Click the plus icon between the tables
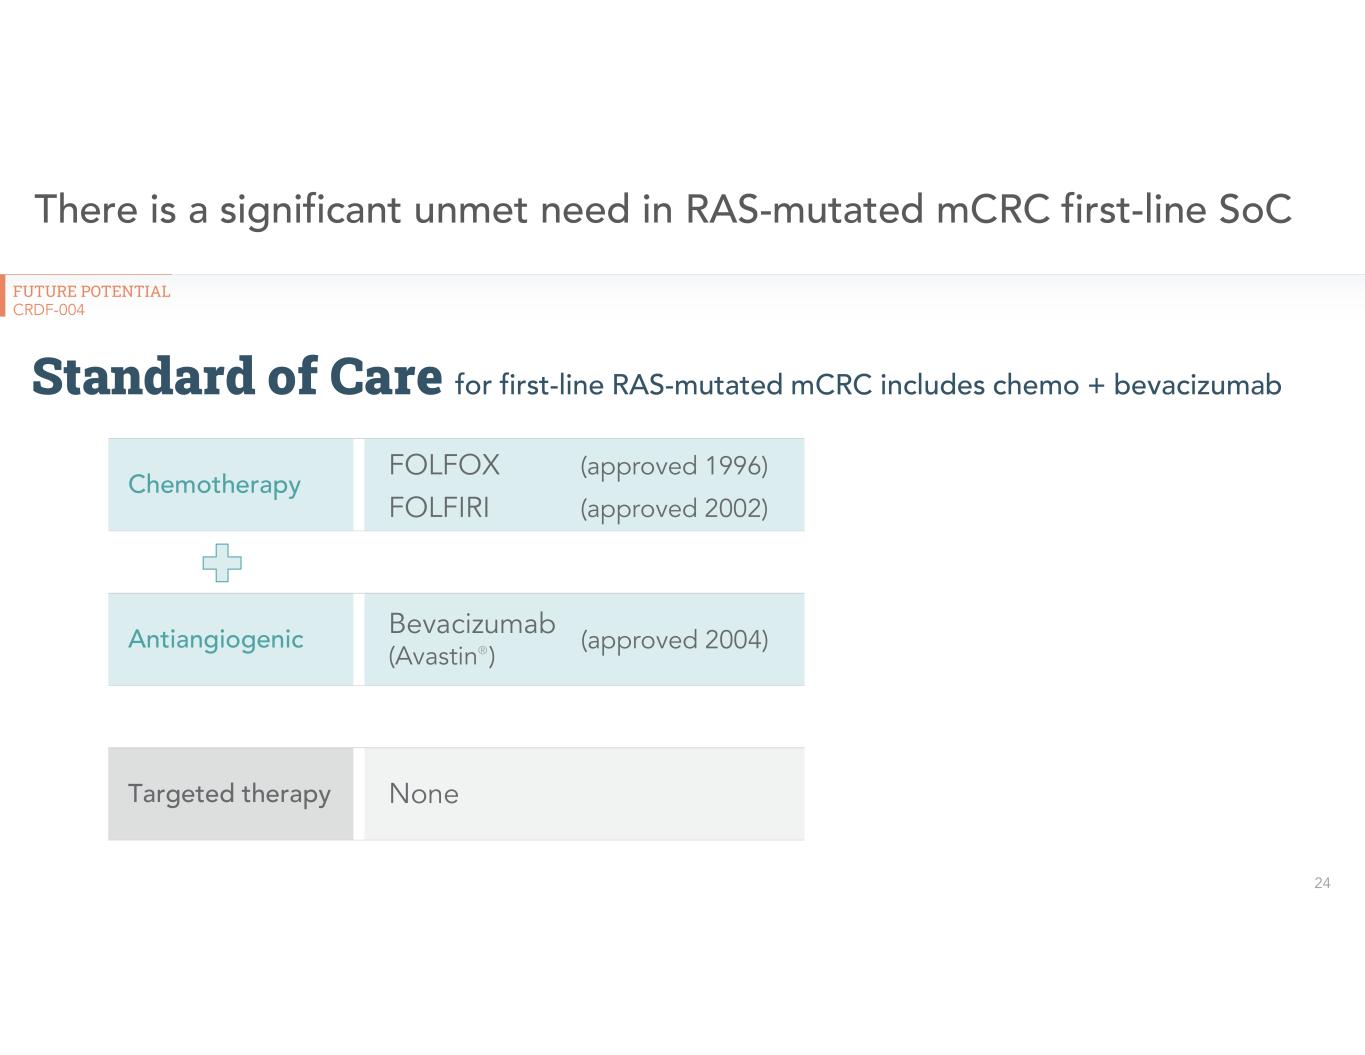This screenshot has width=1365, height=1055. pyautogui.click(x=222, y=563)
